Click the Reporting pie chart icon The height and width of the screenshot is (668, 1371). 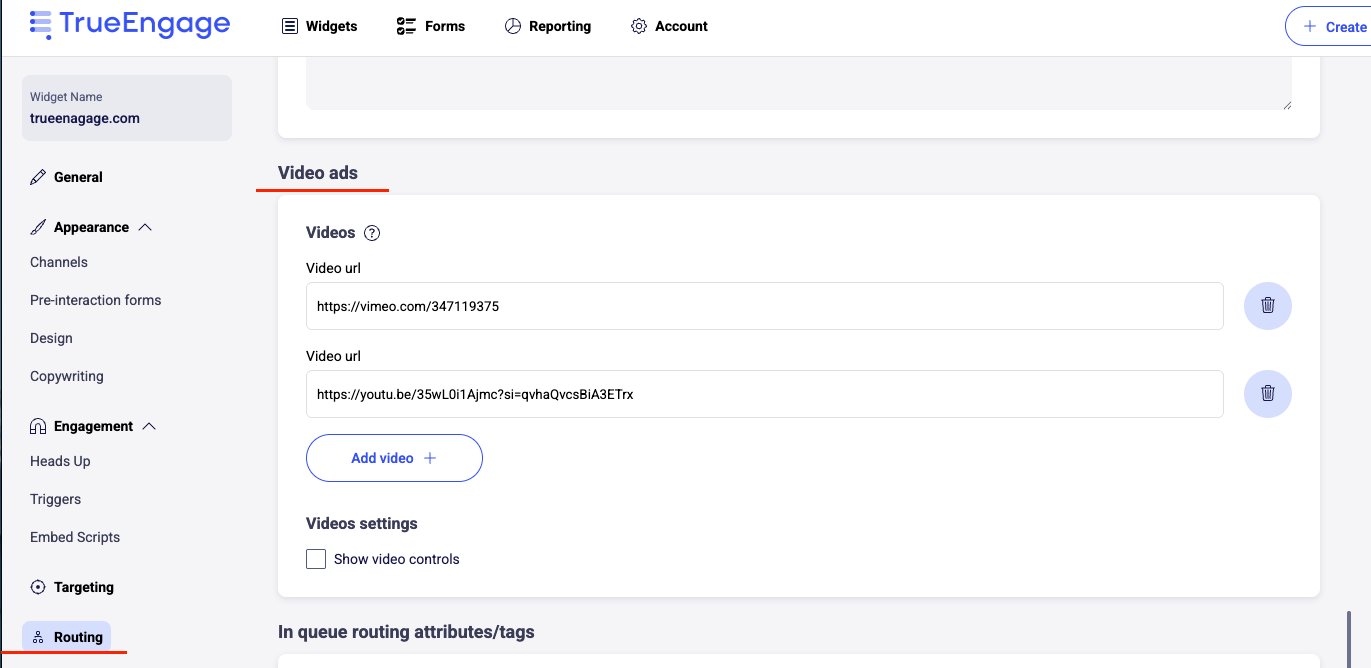(513, 26)
